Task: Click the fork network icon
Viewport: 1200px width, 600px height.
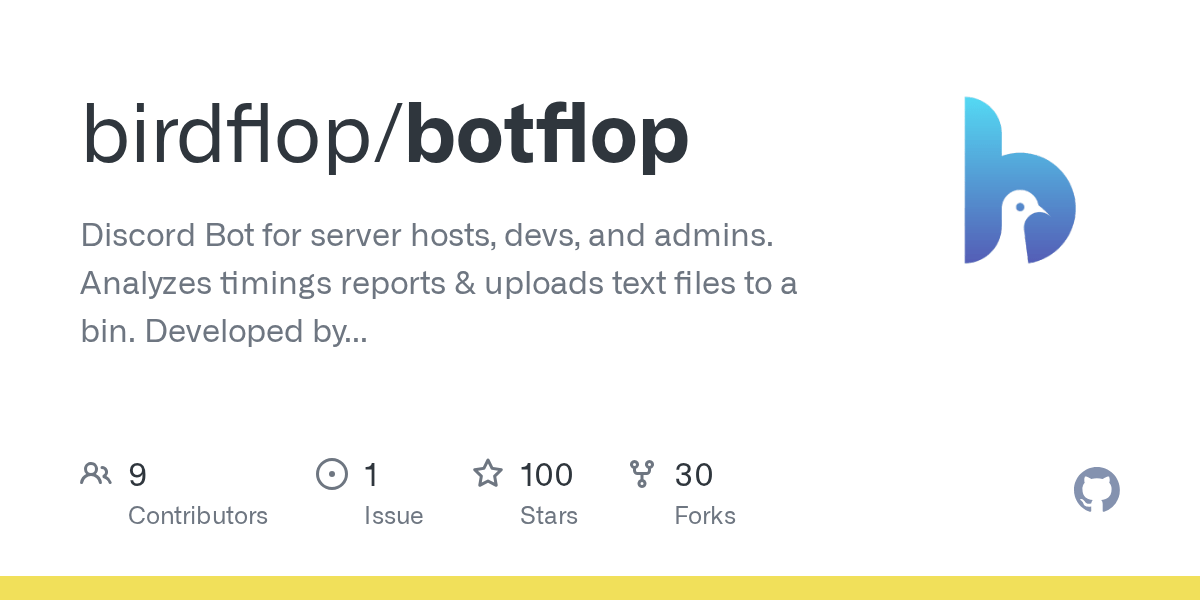Action: 643,474
